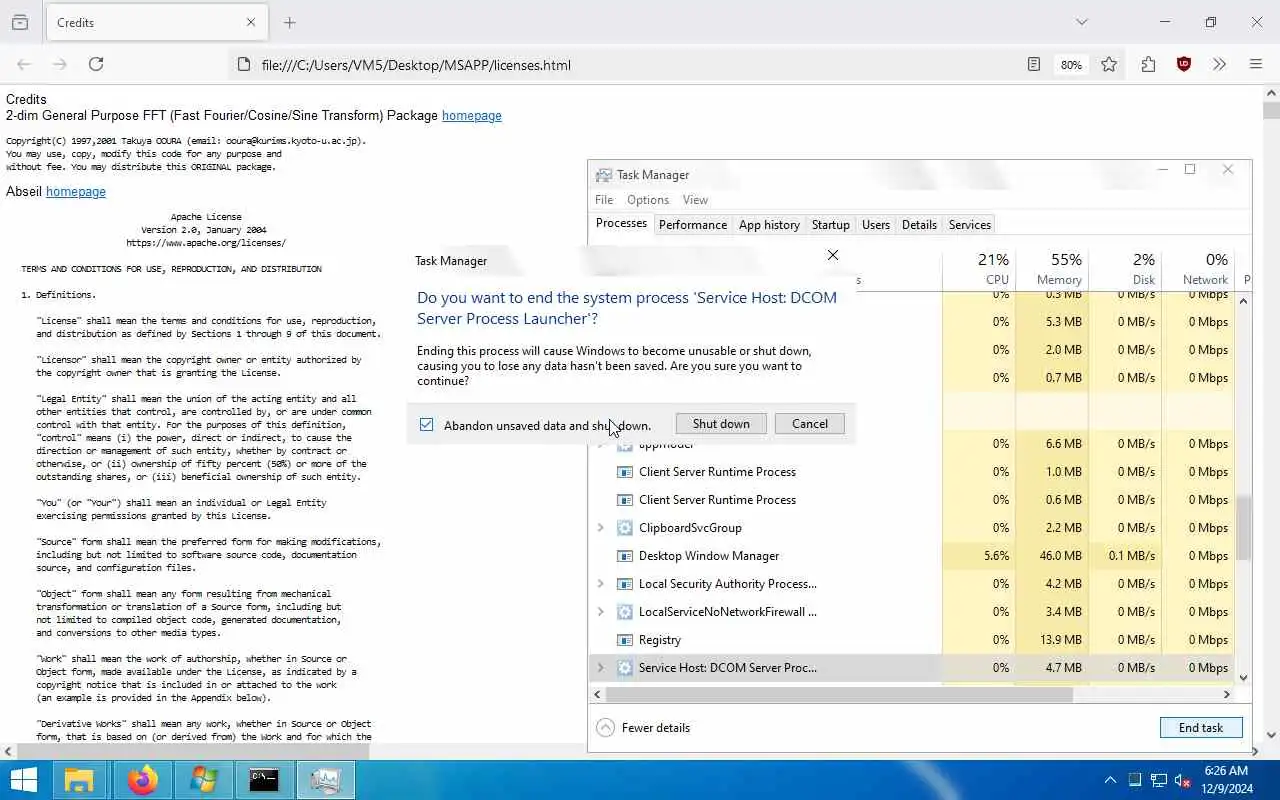The image size is (1280, 800).
Task: Sort processes by Network column
Action: coord(1198,268)
